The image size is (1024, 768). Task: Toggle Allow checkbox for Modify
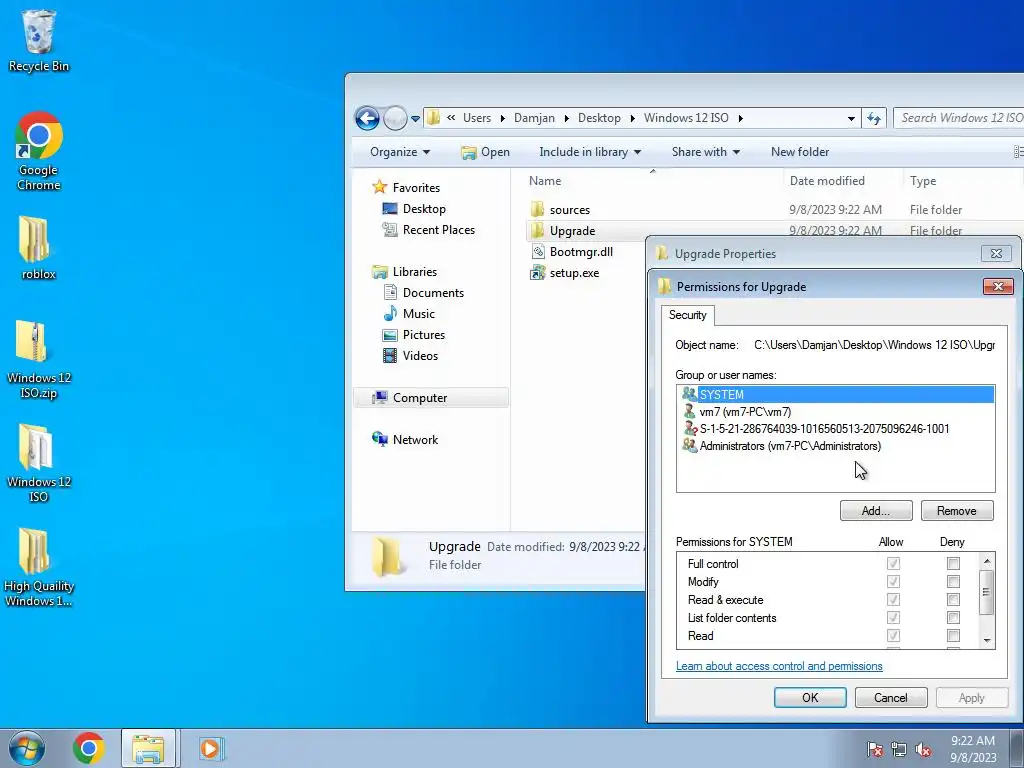point(893,581)
